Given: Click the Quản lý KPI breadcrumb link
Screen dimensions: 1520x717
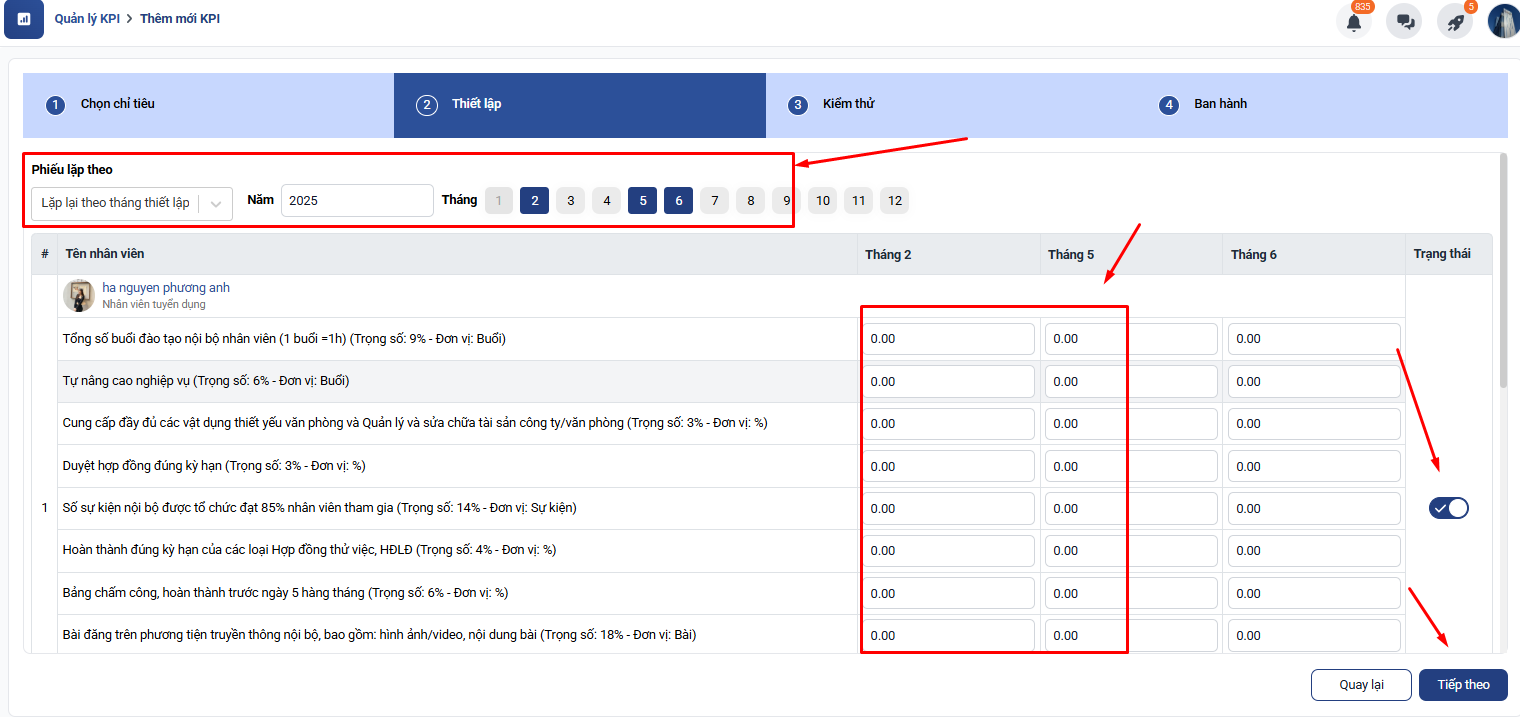Looking at the screenshot, I should click(x=87, y=19).
